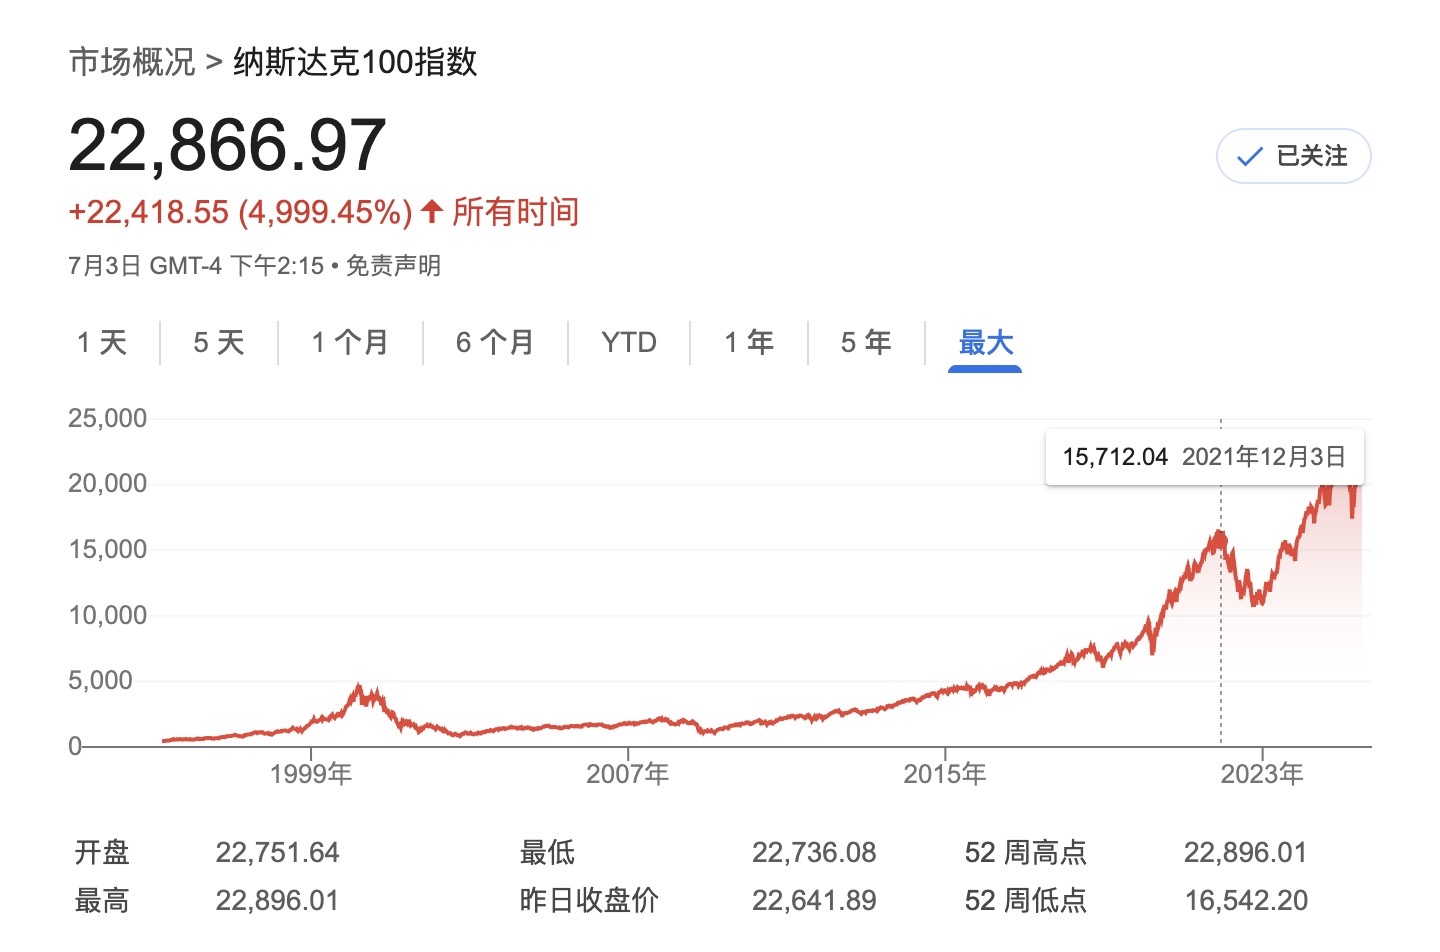Click the 15,000 y-axis label
The width and height of the screenshot is (1440, 952).
click(x=107, y=549)
